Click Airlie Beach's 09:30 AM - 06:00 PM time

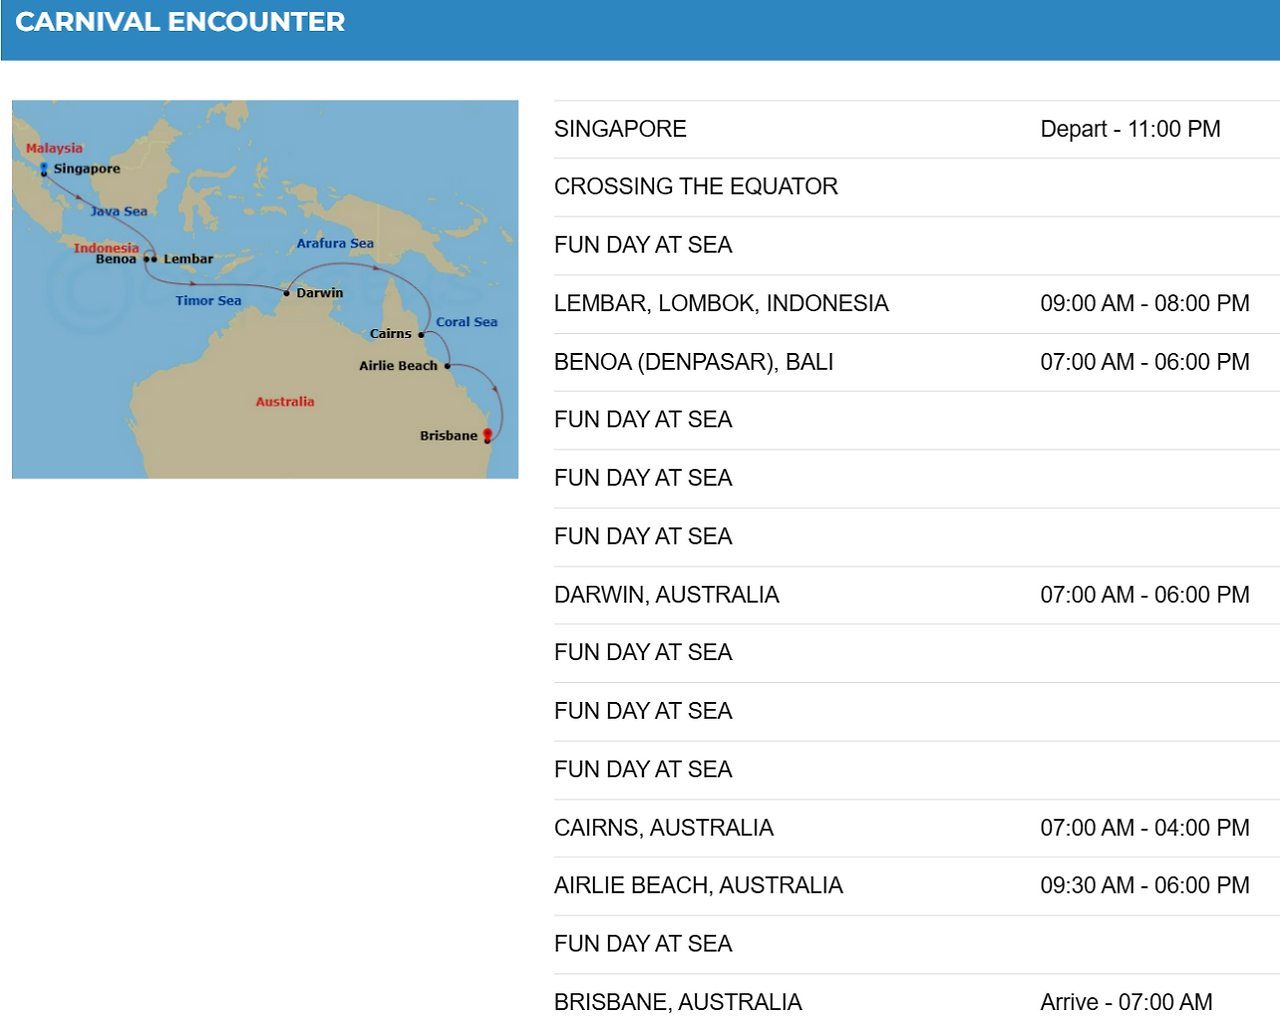[1145, 886]
